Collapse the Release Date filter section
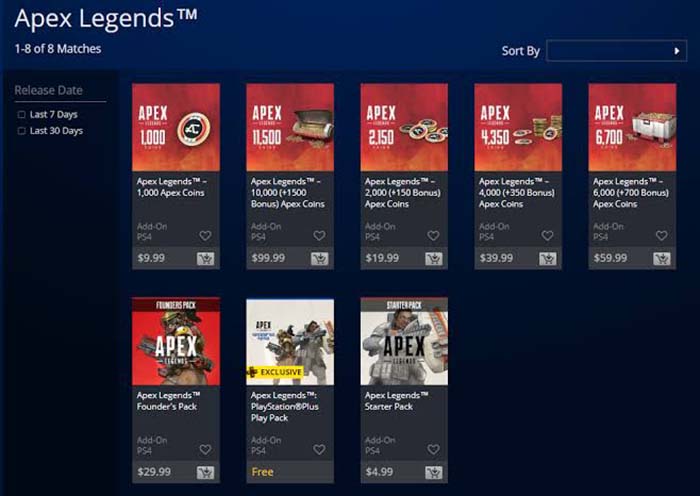The image size is (700, 496). click(x=48, y=90)
